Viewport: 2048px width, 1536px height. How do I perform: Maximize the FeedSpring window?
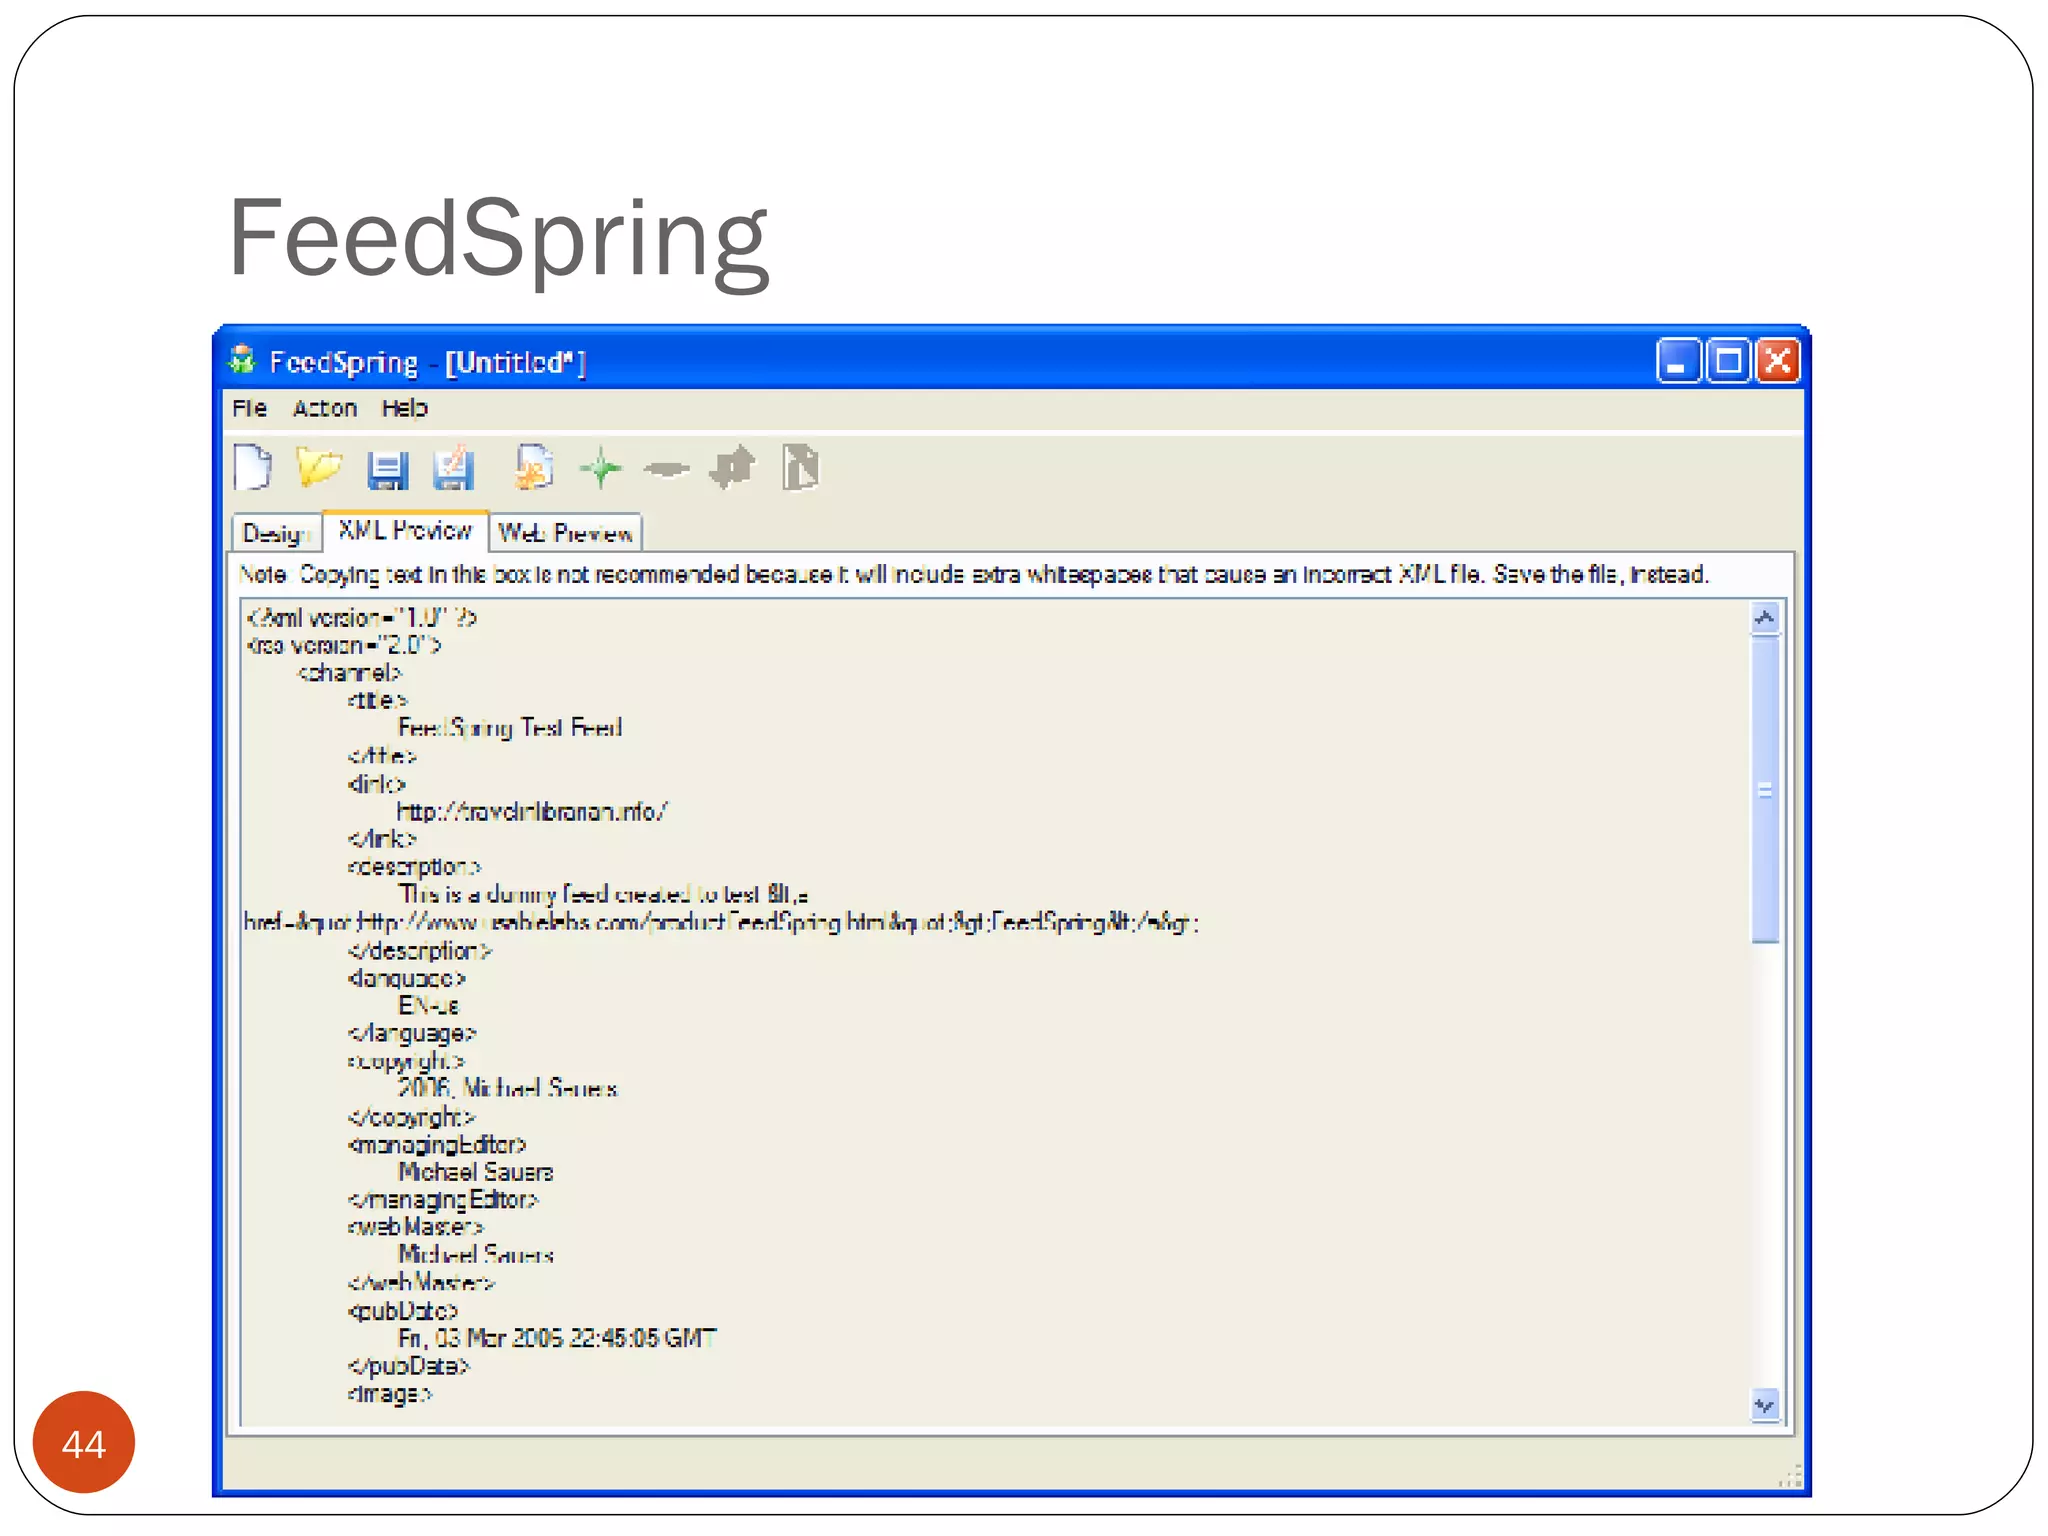click(x=1728, y=361)
